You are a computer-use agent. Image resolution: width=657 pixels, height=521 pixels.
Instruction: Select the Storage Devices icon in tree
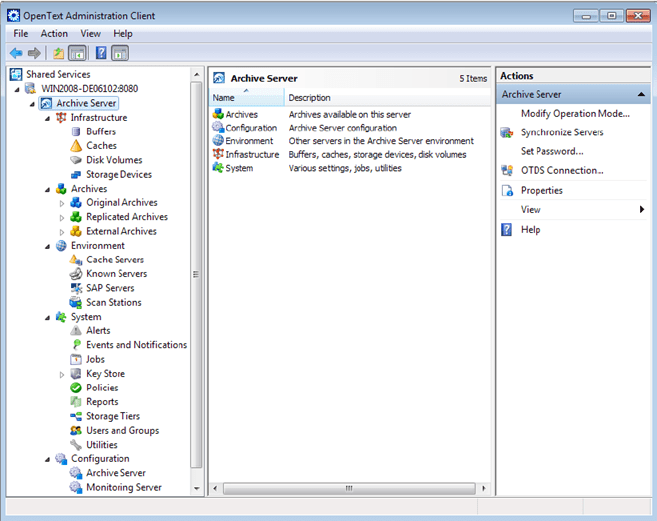coord(76,174)
